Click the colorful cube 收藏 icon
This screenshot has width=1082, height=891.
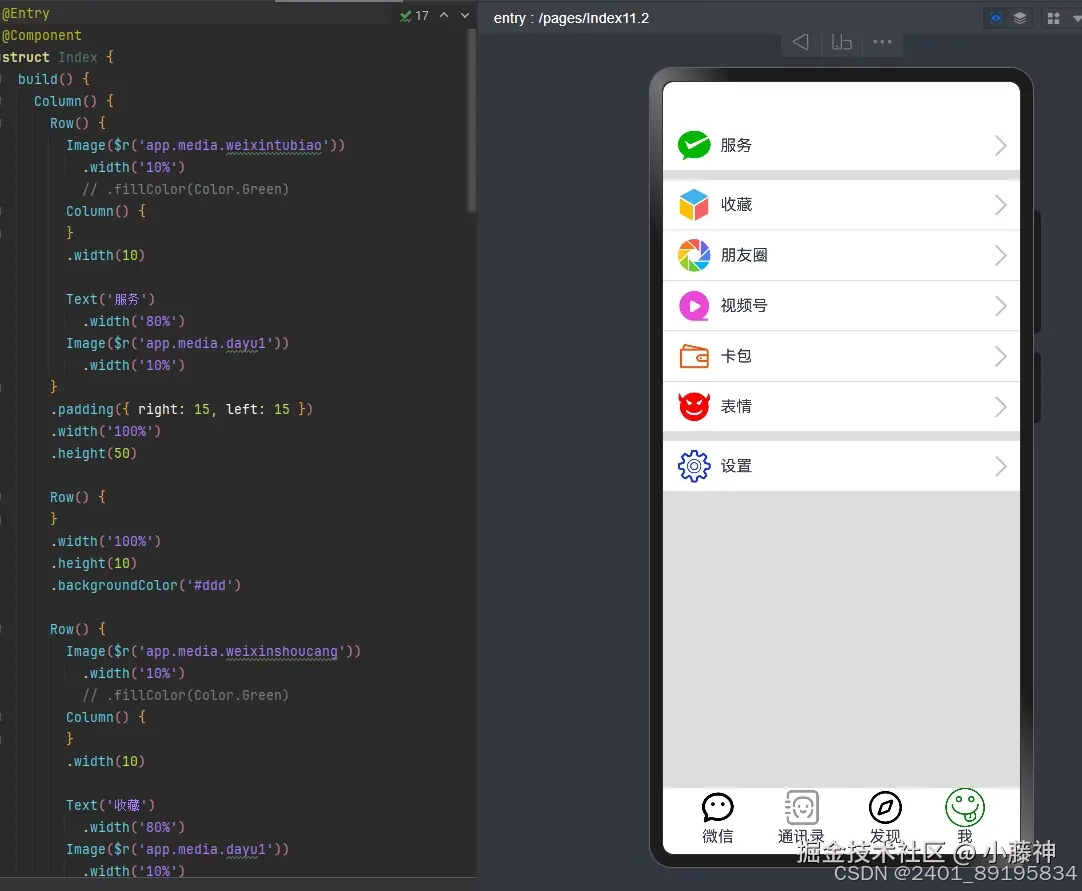tap(694, 204)
